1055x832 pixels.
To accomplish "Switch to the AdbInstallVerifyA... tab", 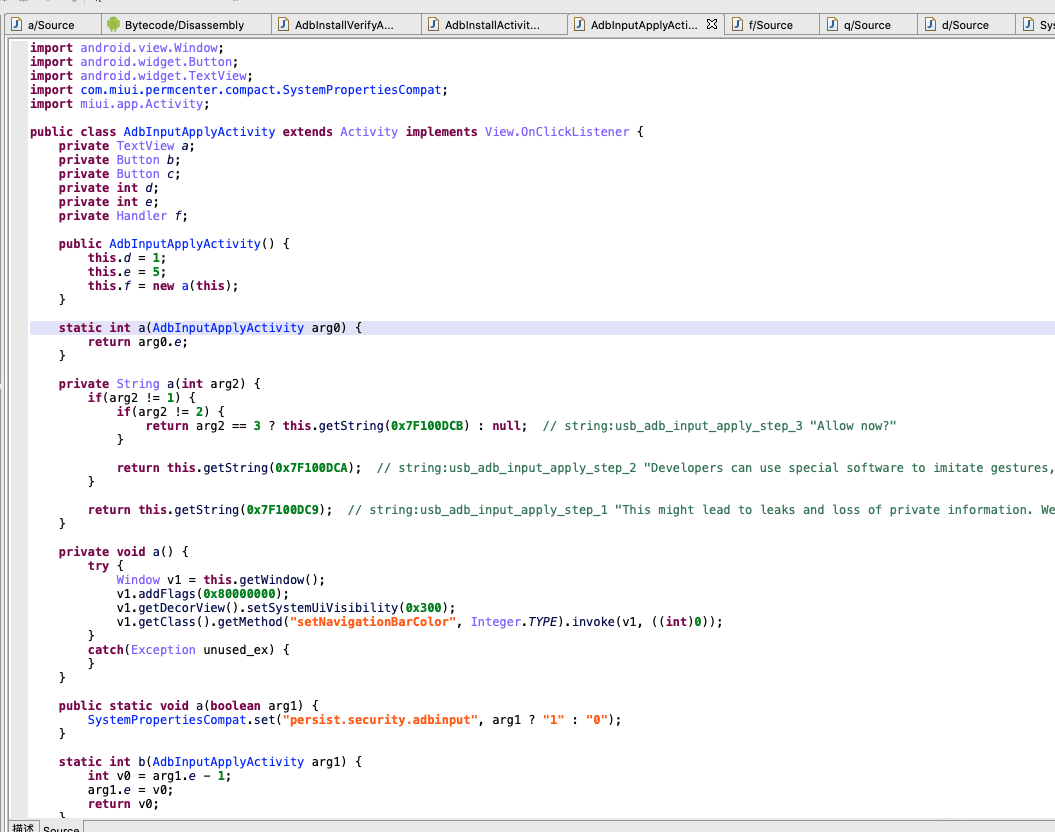I will [344, 25].
